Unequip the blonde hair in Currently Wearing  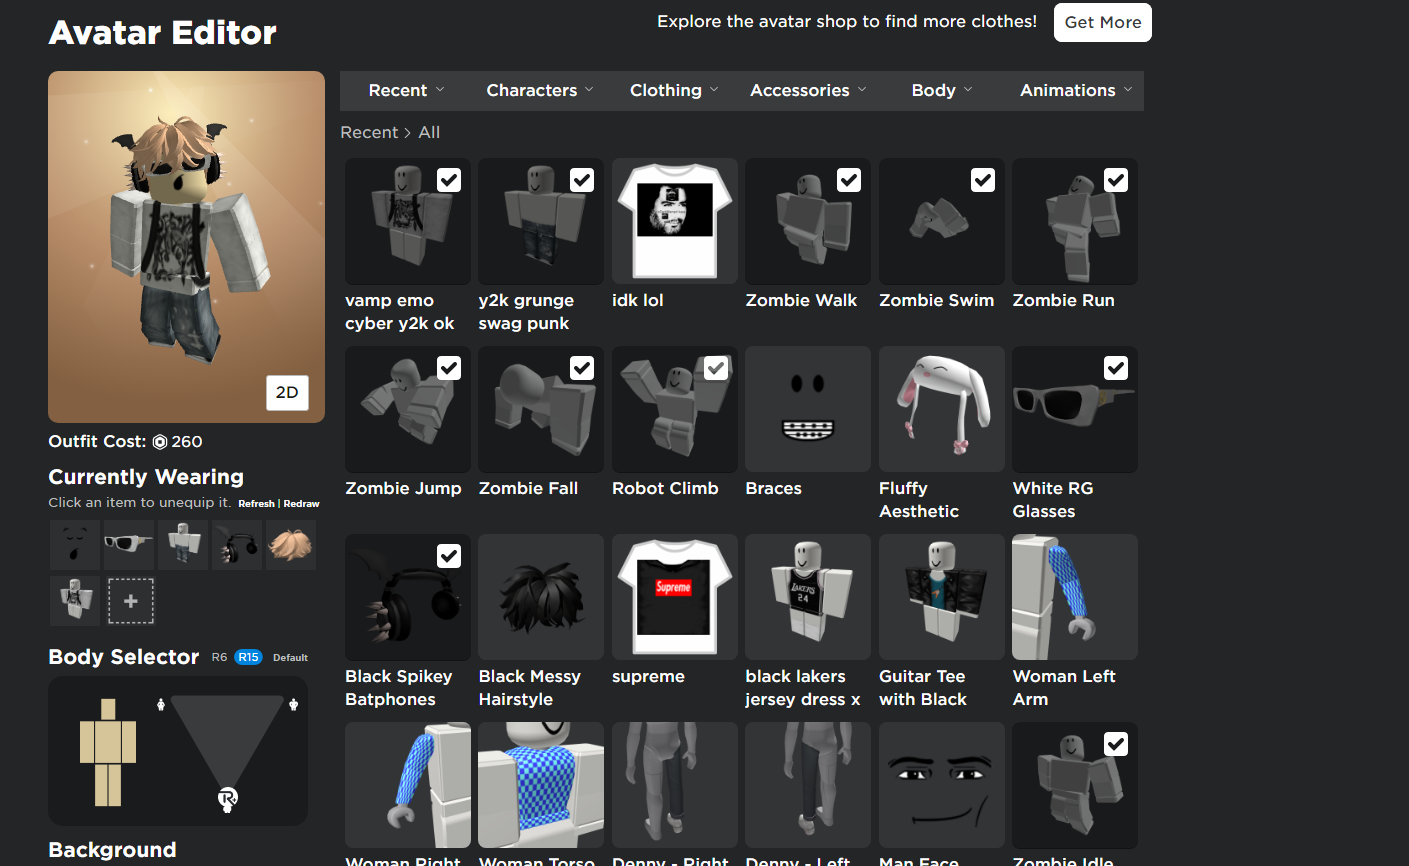[291, 545]
